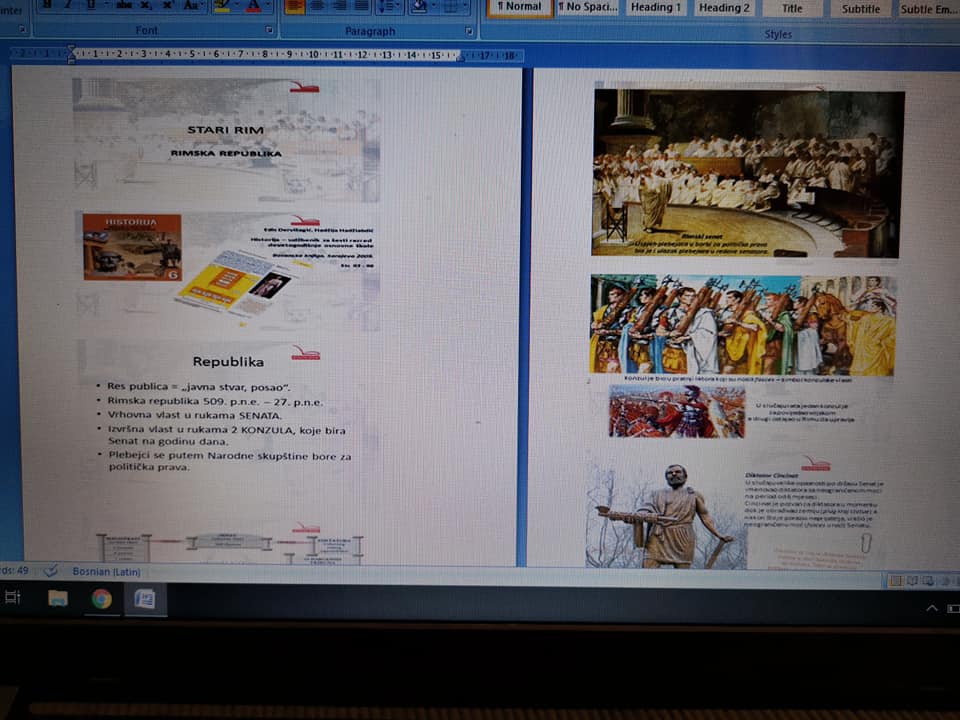The height and width of the screenshot is (720, 960).
Task: Switch to Full Screen Reading view
Action: click(x=912, y=581)
